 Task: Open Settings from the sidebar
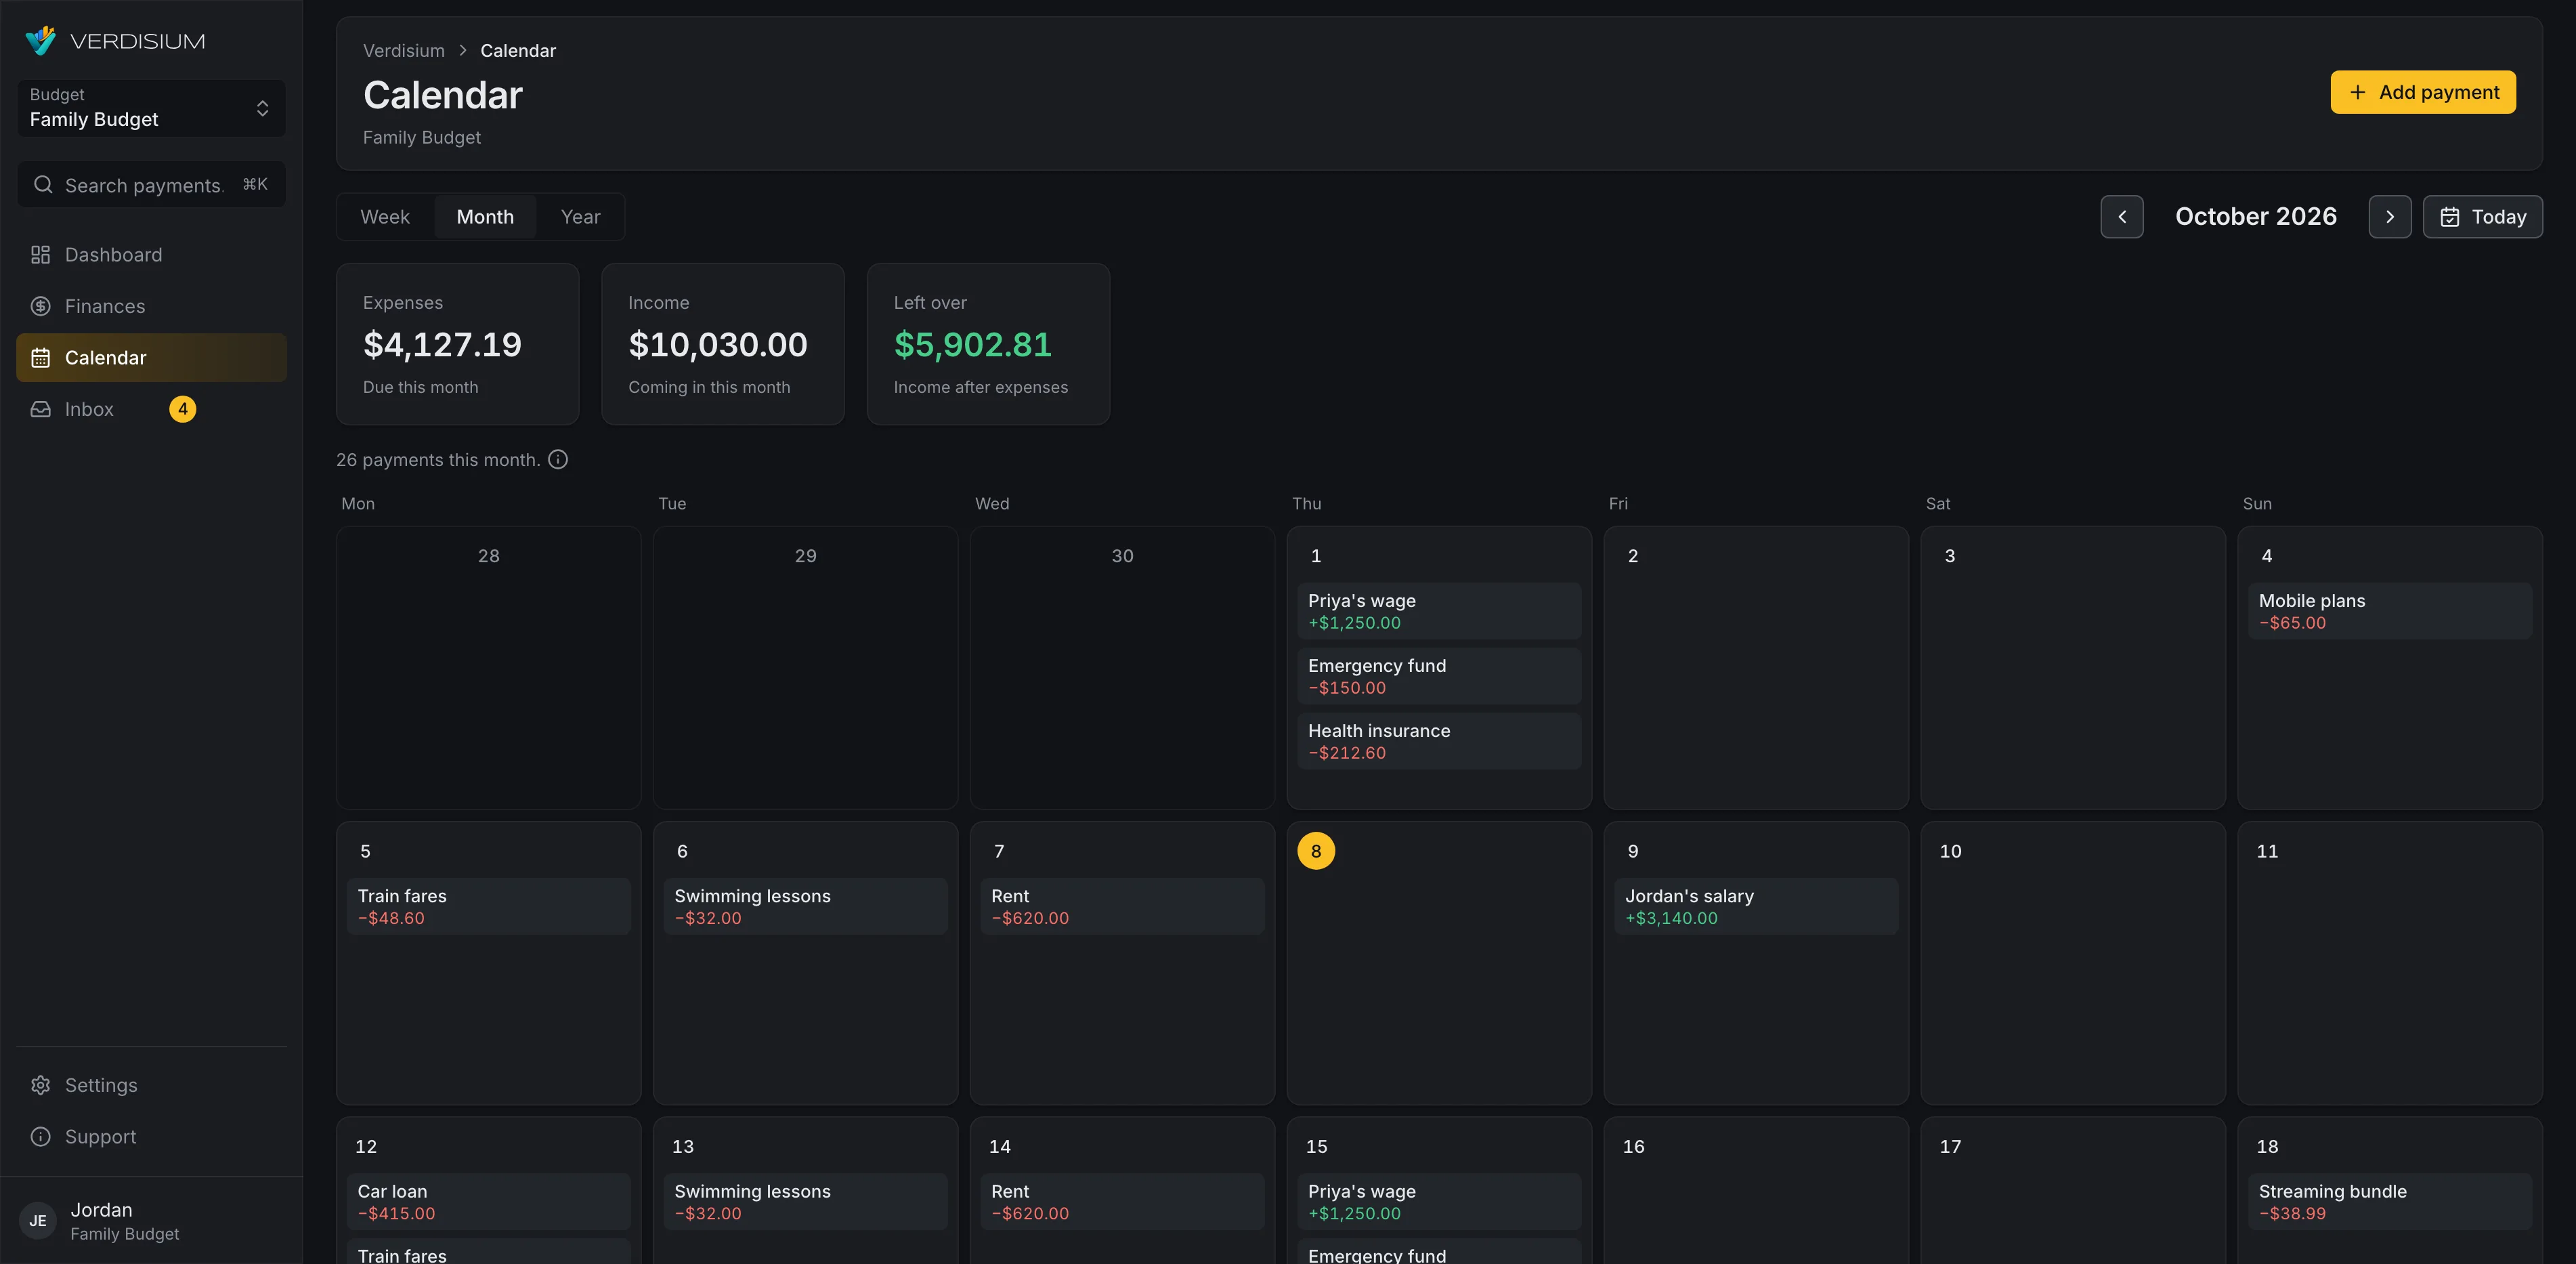pos(151,1085)
